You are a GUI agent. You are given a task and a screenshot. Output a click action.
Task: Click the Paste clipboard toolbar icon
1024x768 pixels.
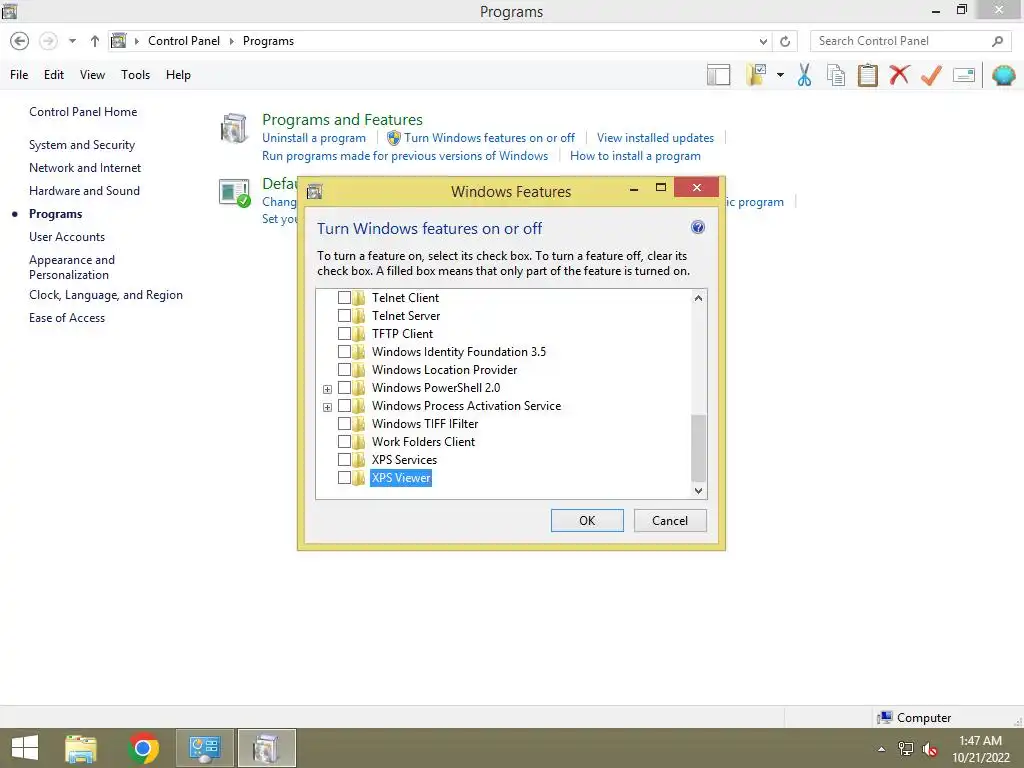[867, 75]
